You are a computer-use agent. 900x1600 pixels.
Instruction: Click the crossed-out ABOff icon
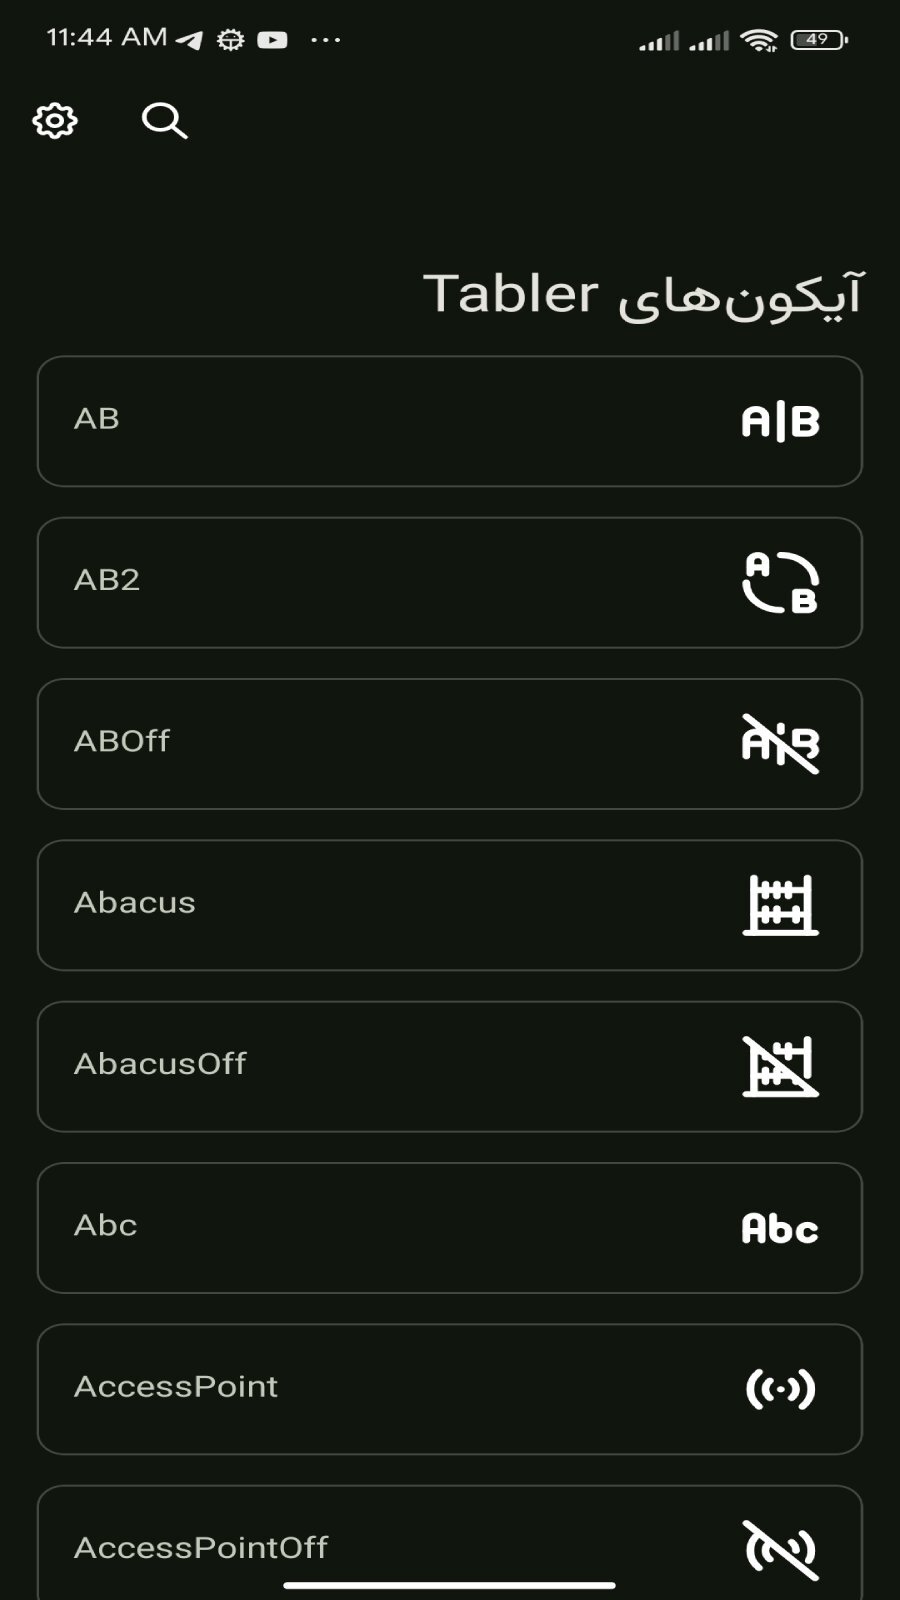(781, 744)
